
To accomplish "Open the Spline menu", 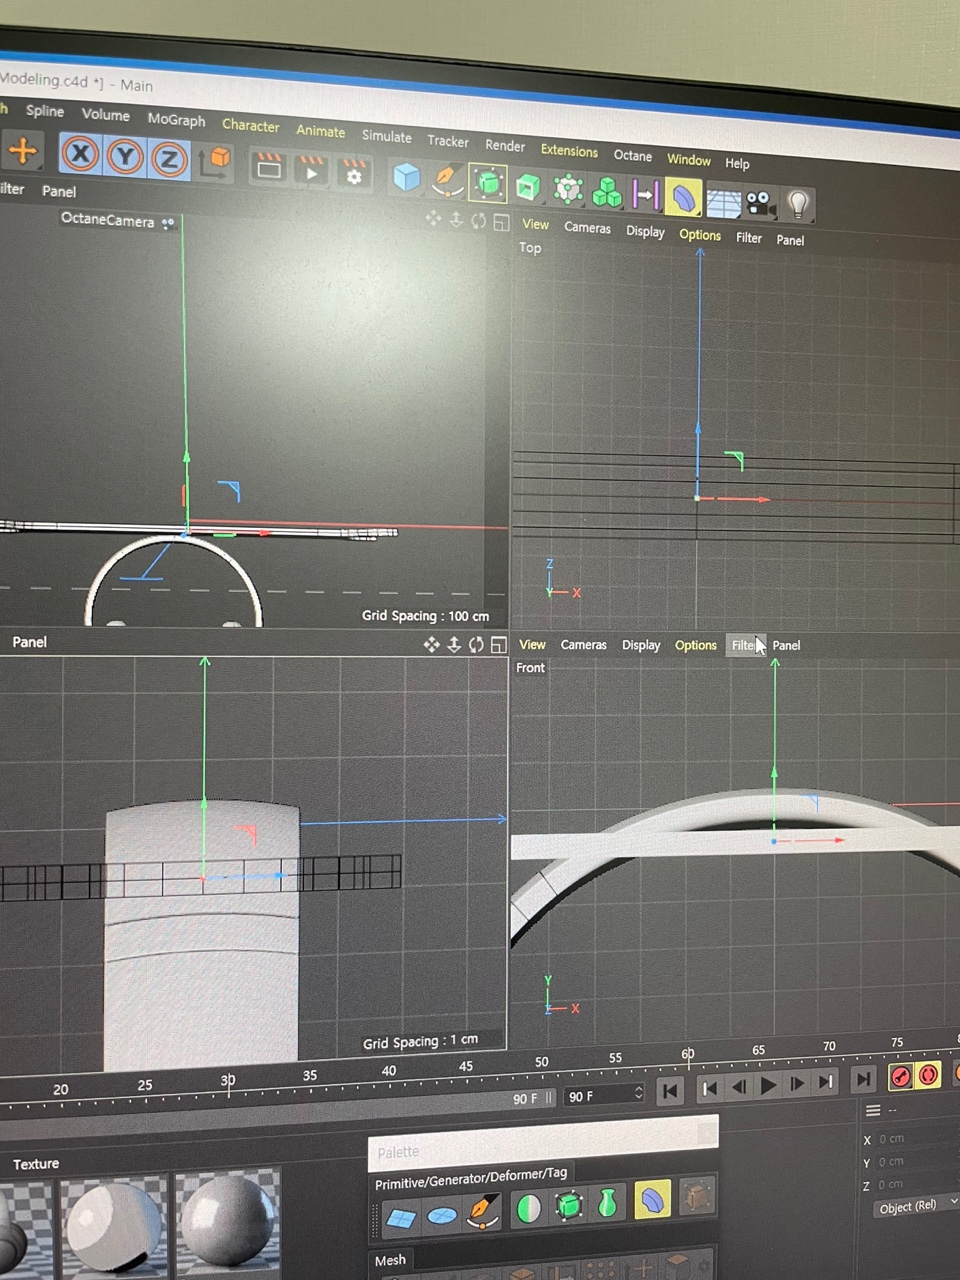I will [45, 110].
